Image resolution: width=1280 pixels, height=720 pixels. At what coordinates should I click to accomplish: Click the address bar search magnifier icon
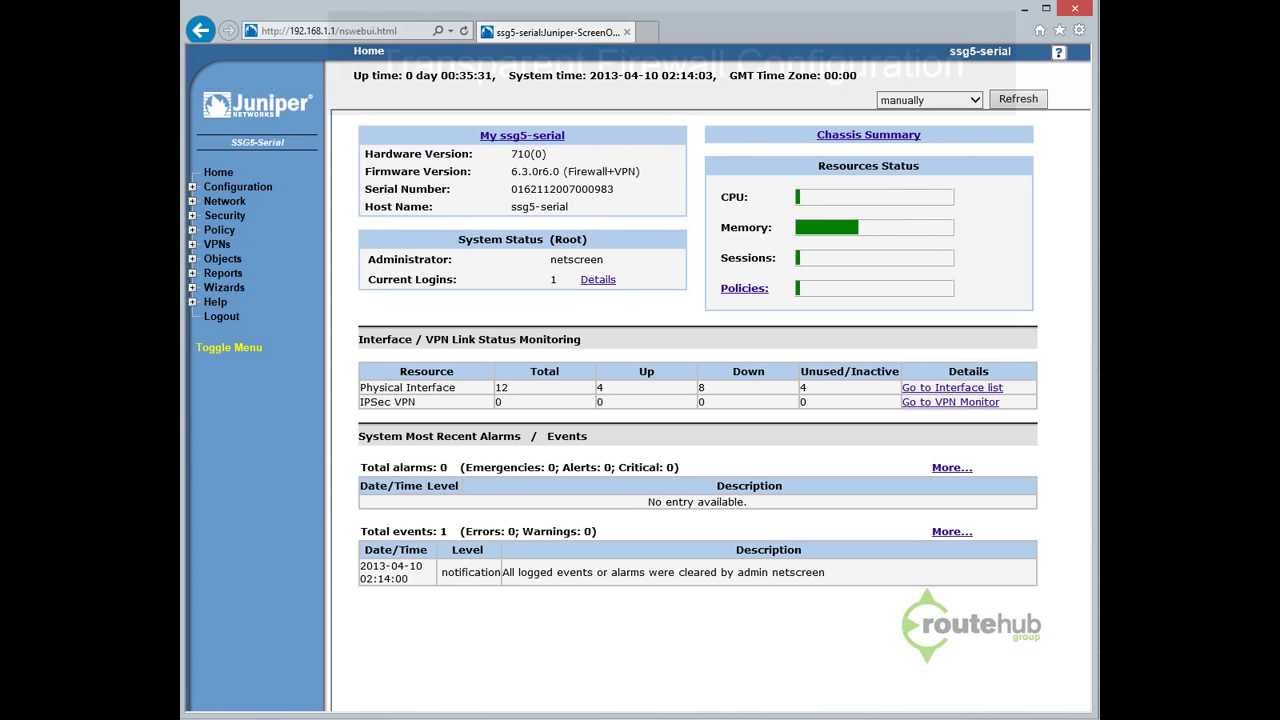click(x=438, y=31)
